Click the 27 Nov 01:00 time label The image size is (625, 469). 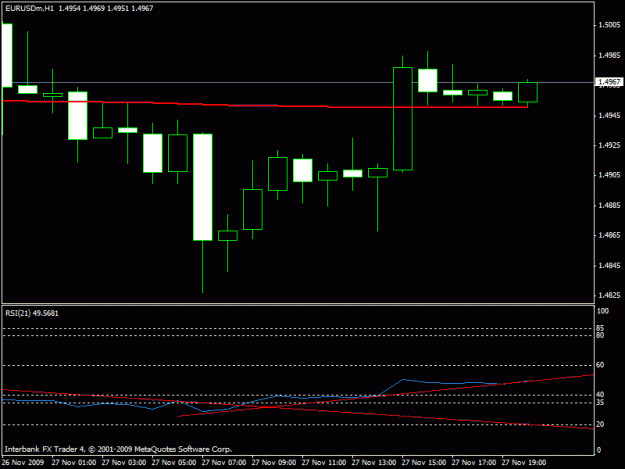tap(74, 462)
